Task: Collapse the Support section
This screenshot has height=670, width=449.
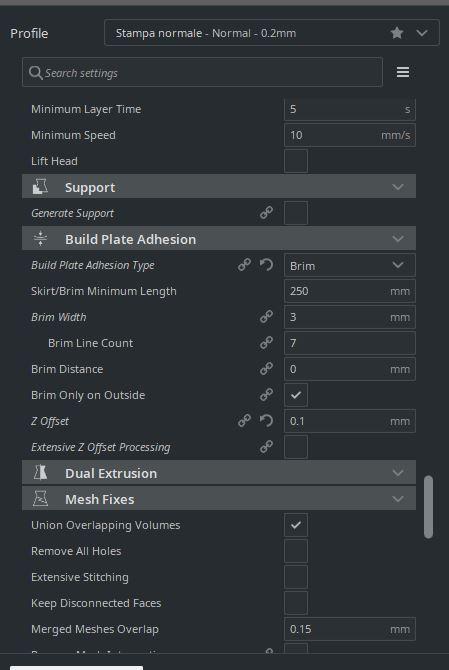Action: [x=219, y=187]
